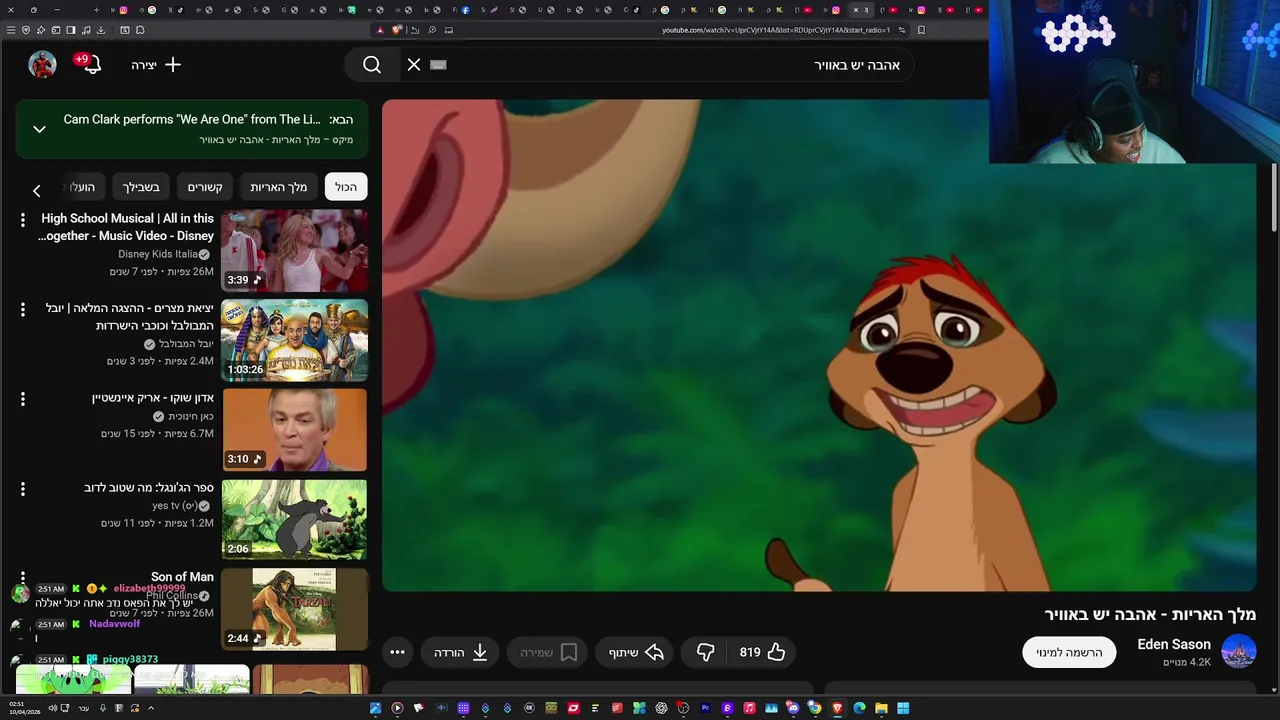The width and height of the screenshot is (1280, 720).
Task: Open Microsoft Edge from the taskbar
Action: coord(859,709)
